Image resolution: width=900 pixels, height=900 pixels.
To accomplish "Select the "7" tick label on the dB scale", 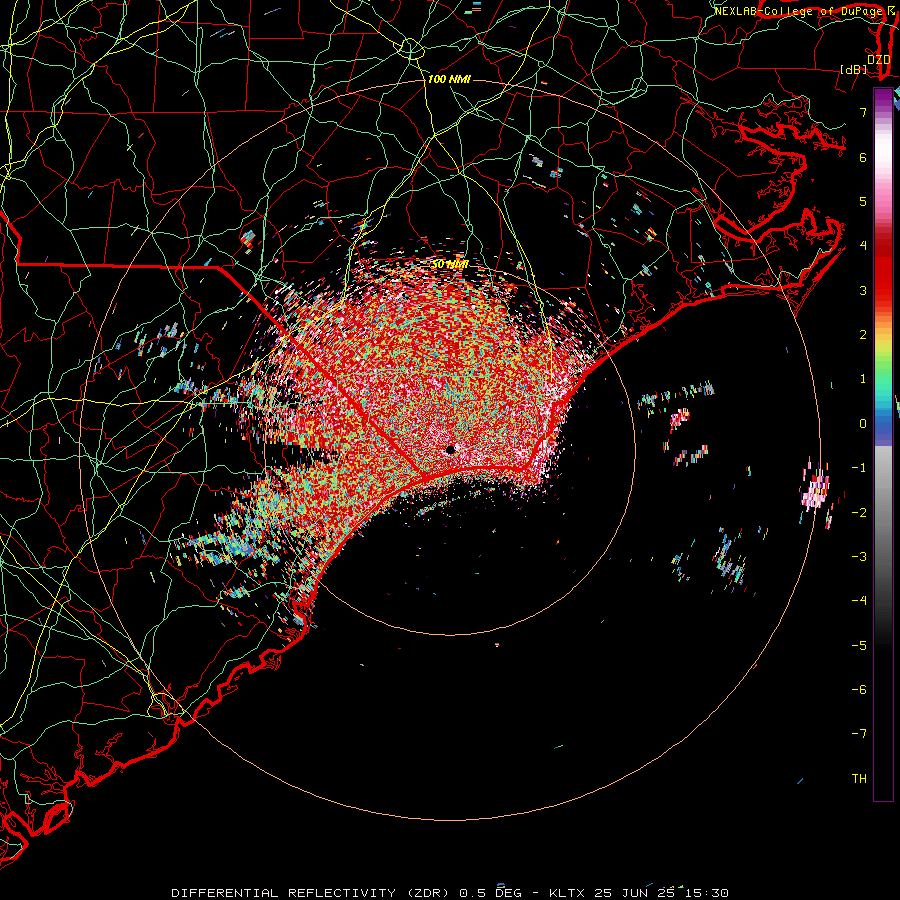I will point(863,112).
